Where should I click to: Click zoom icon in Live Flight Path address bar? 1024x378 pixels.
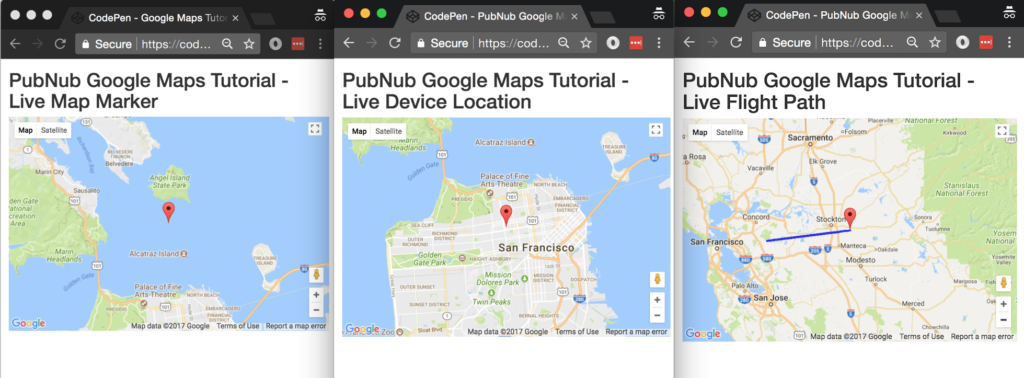[x=912, y=42]
